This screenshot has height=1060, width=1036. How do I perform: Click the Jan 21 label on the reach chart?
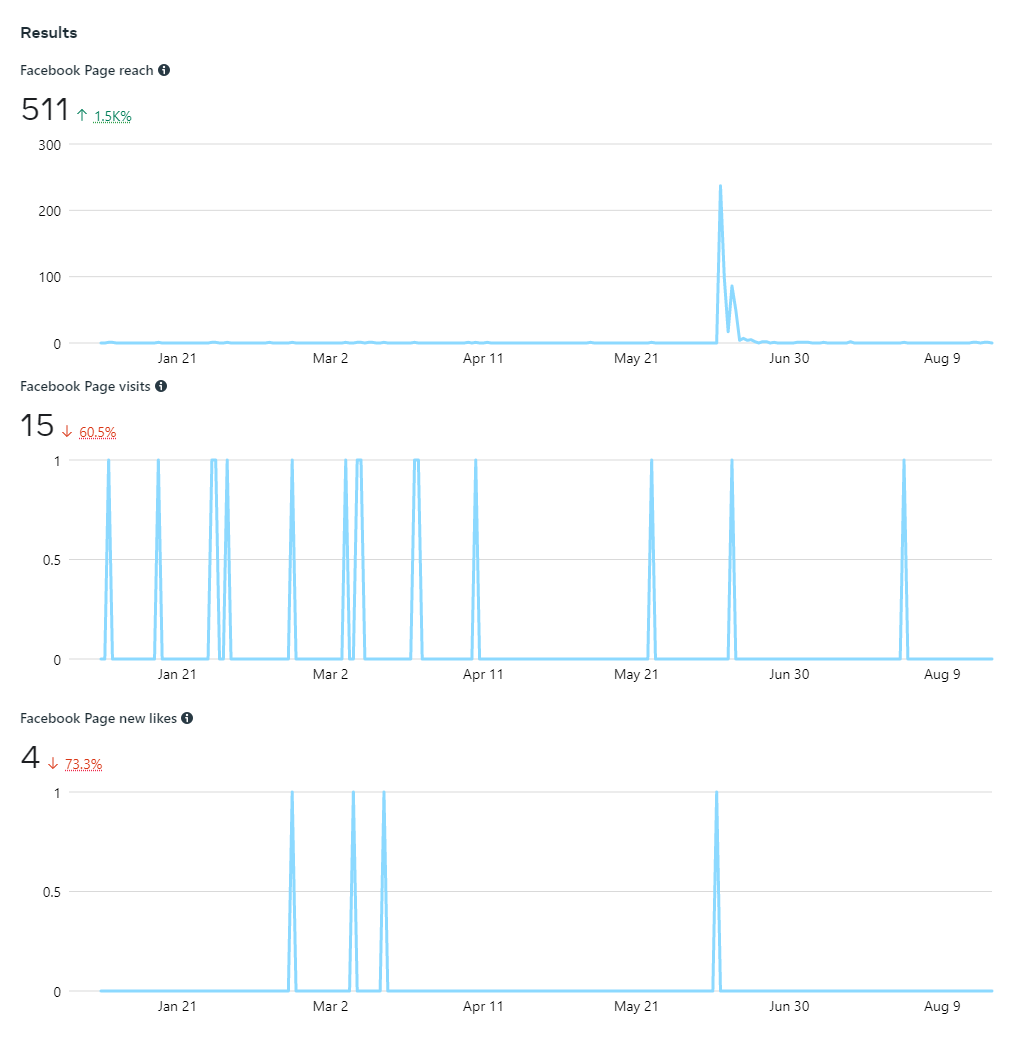click(177, 358)
